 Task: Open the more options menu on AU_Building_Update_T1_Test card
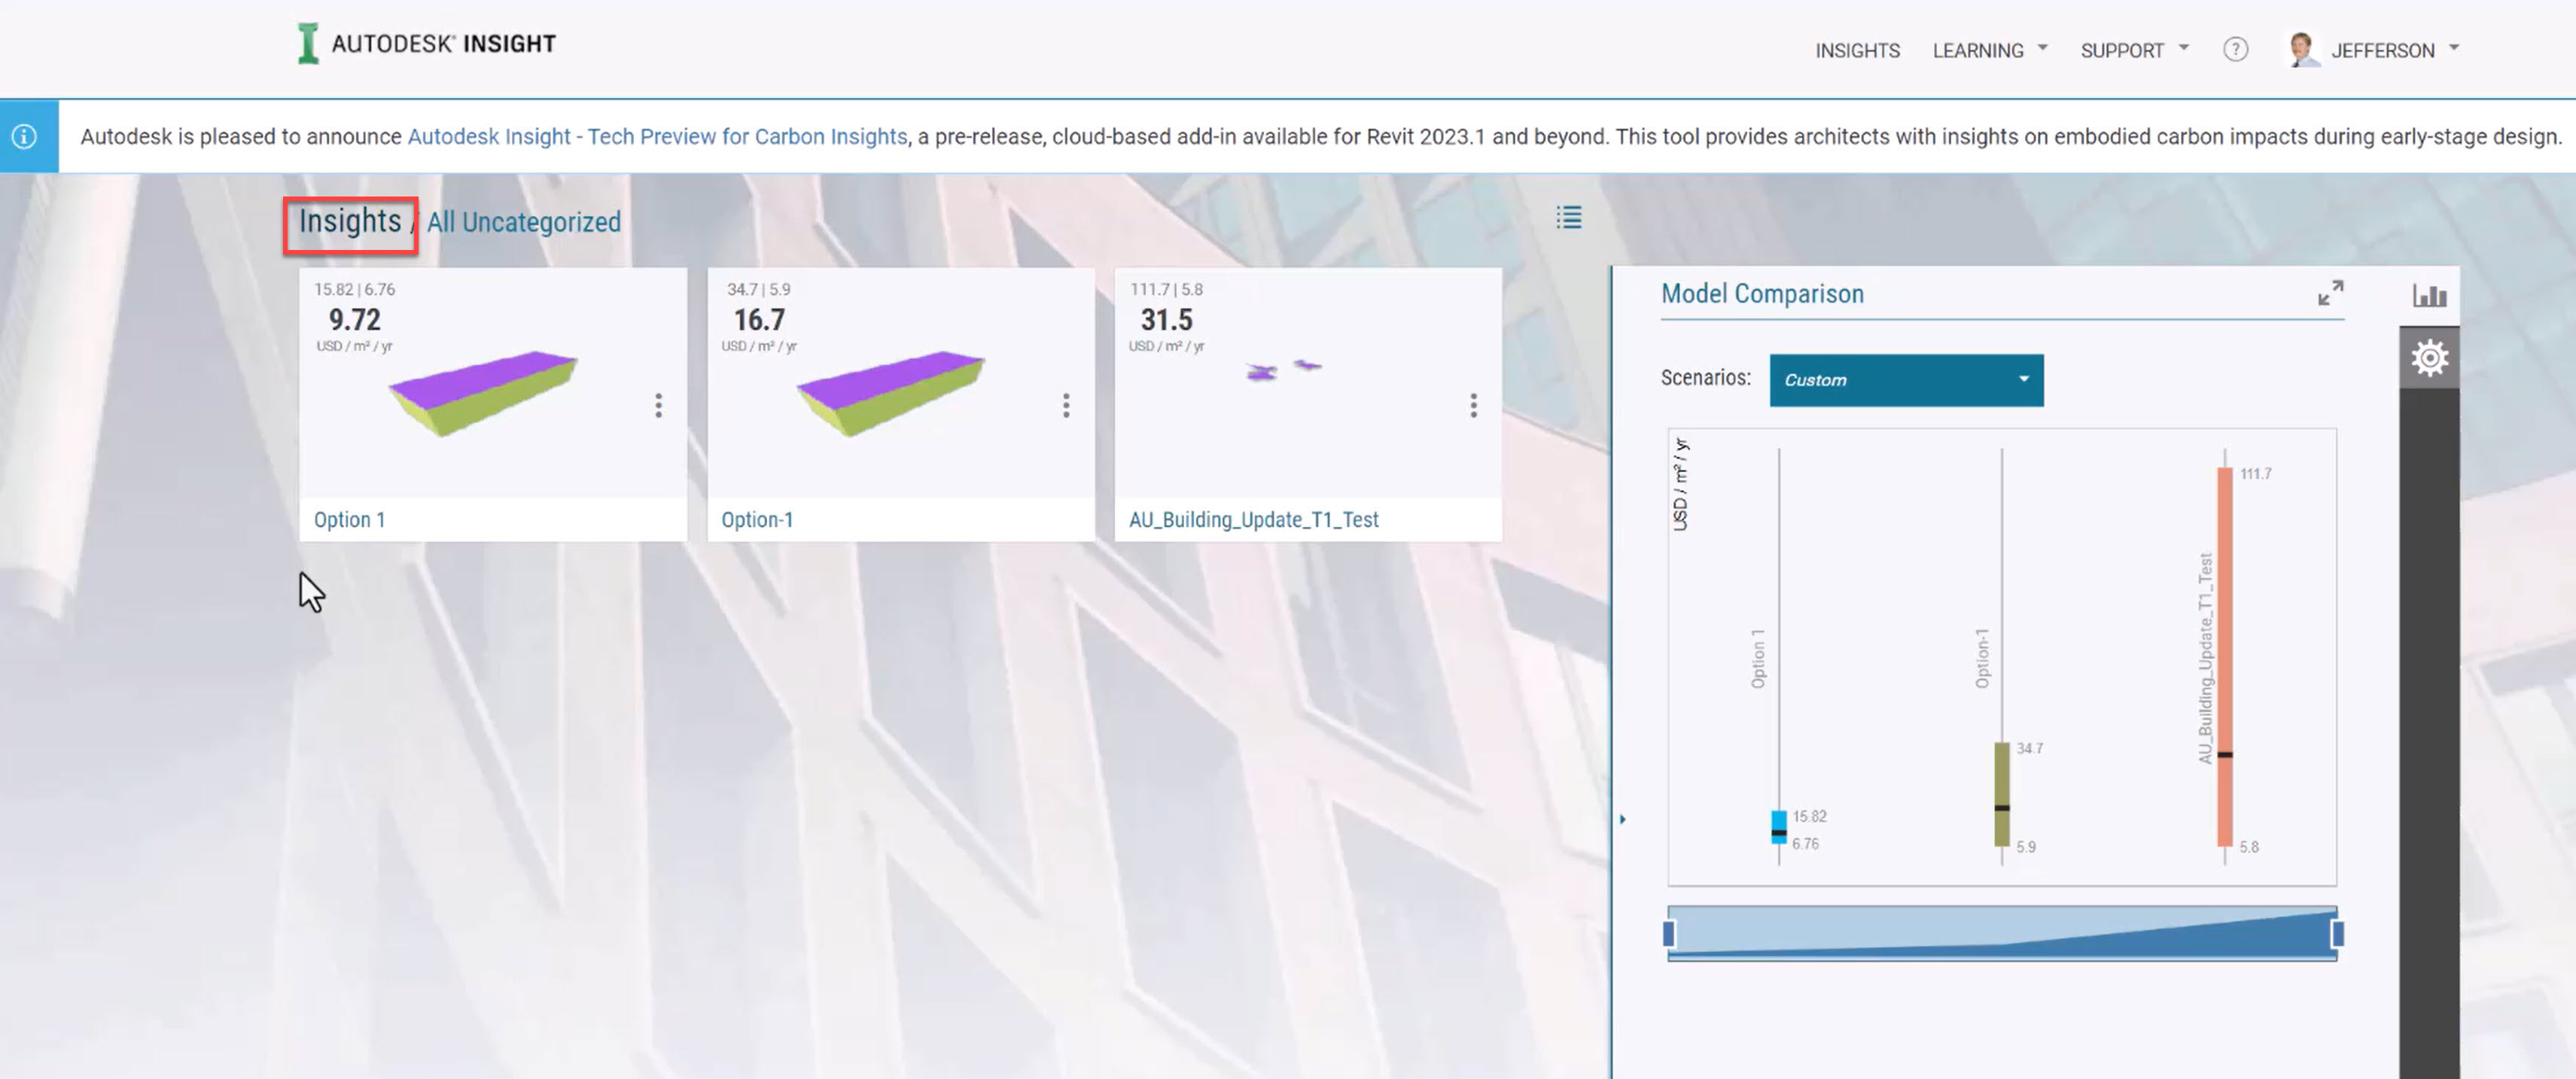click(x=1473, y=405)
